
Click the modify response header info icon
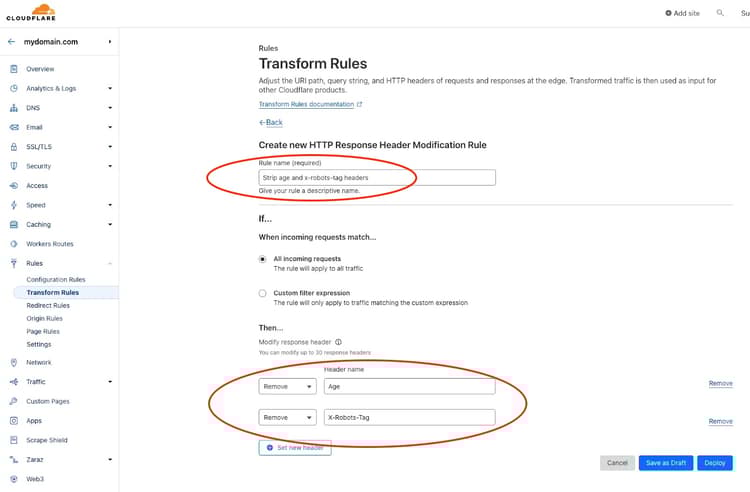tap(338, 342)
